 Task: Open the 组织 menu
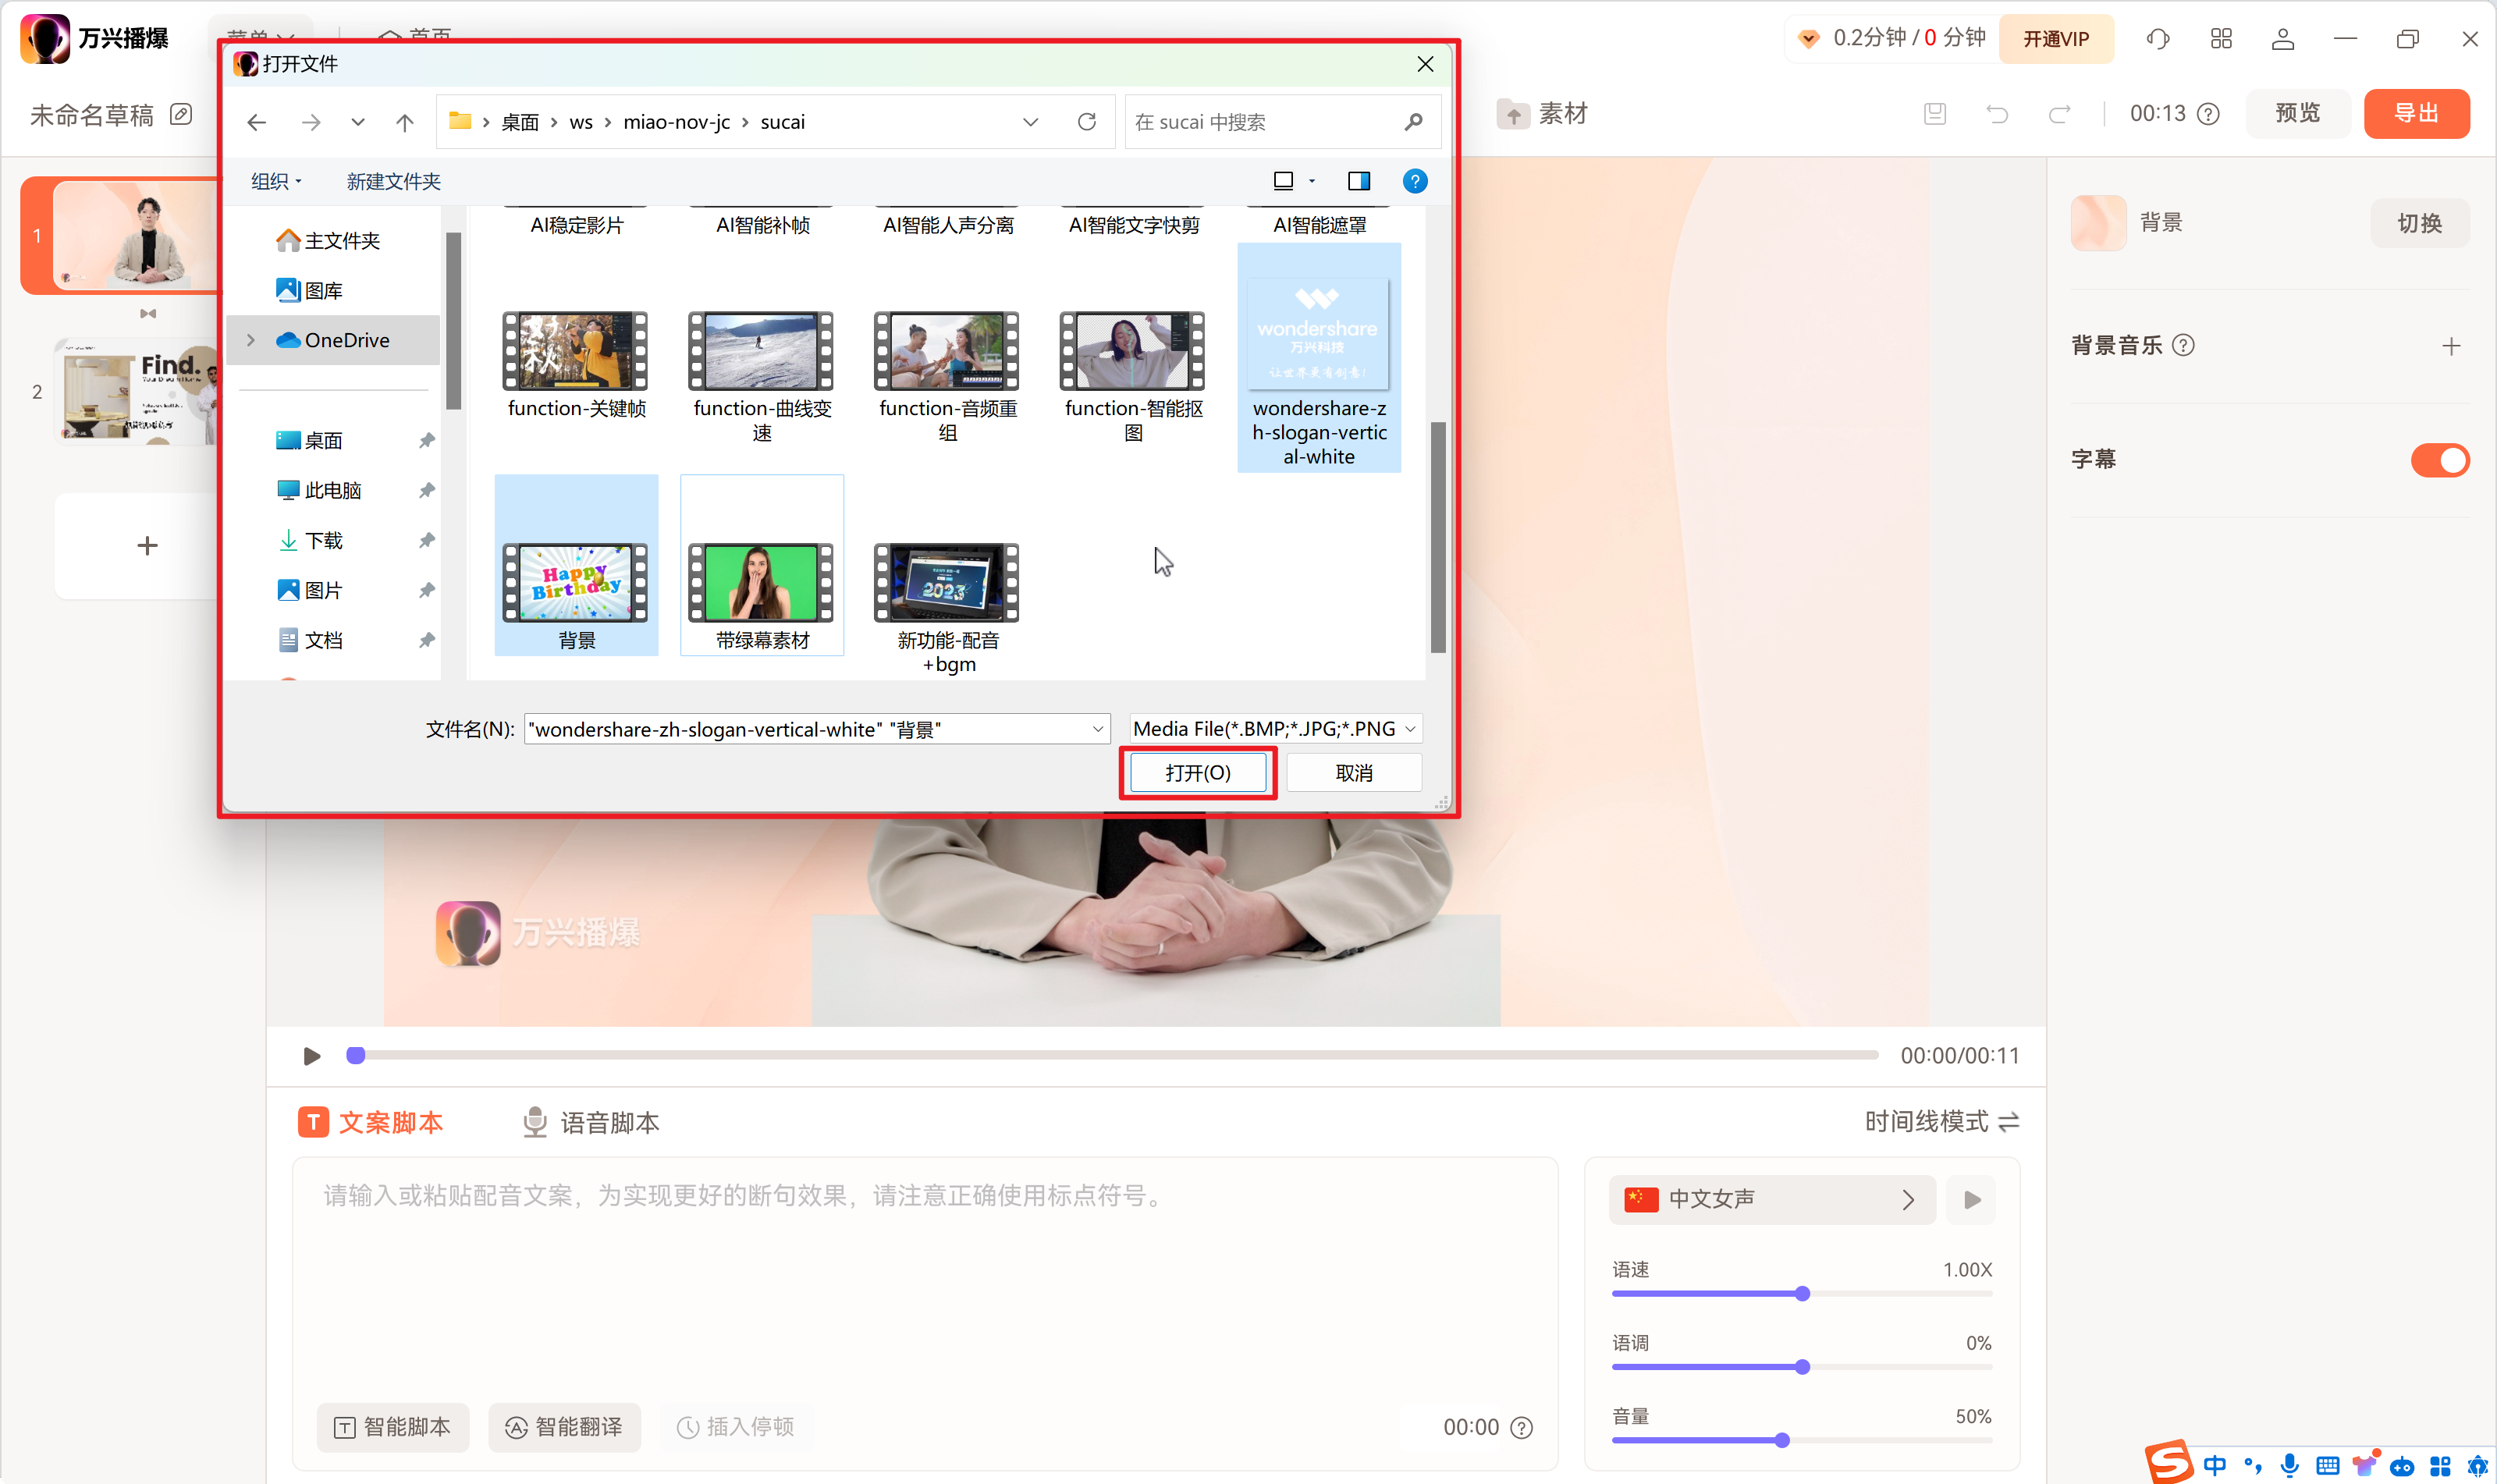pyautogui.click(x=276, y=181)
